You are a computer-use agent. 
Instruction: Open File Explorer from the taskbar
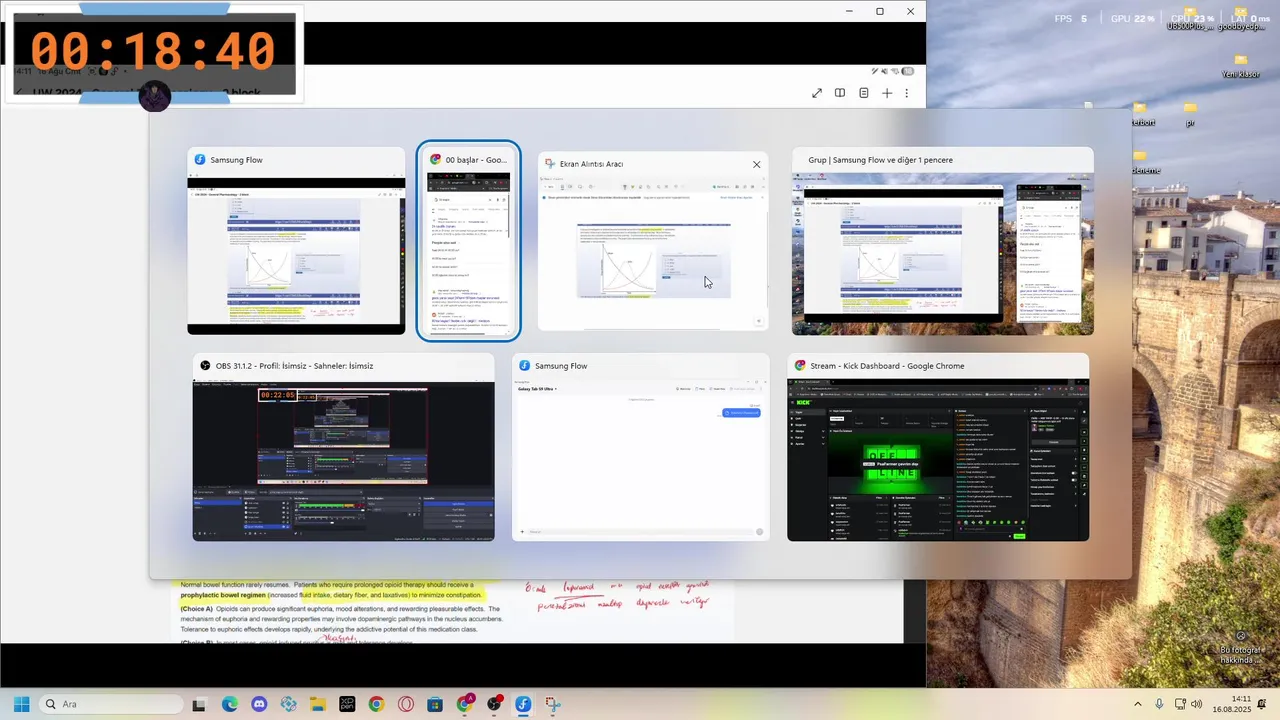[x=318, y=704]
